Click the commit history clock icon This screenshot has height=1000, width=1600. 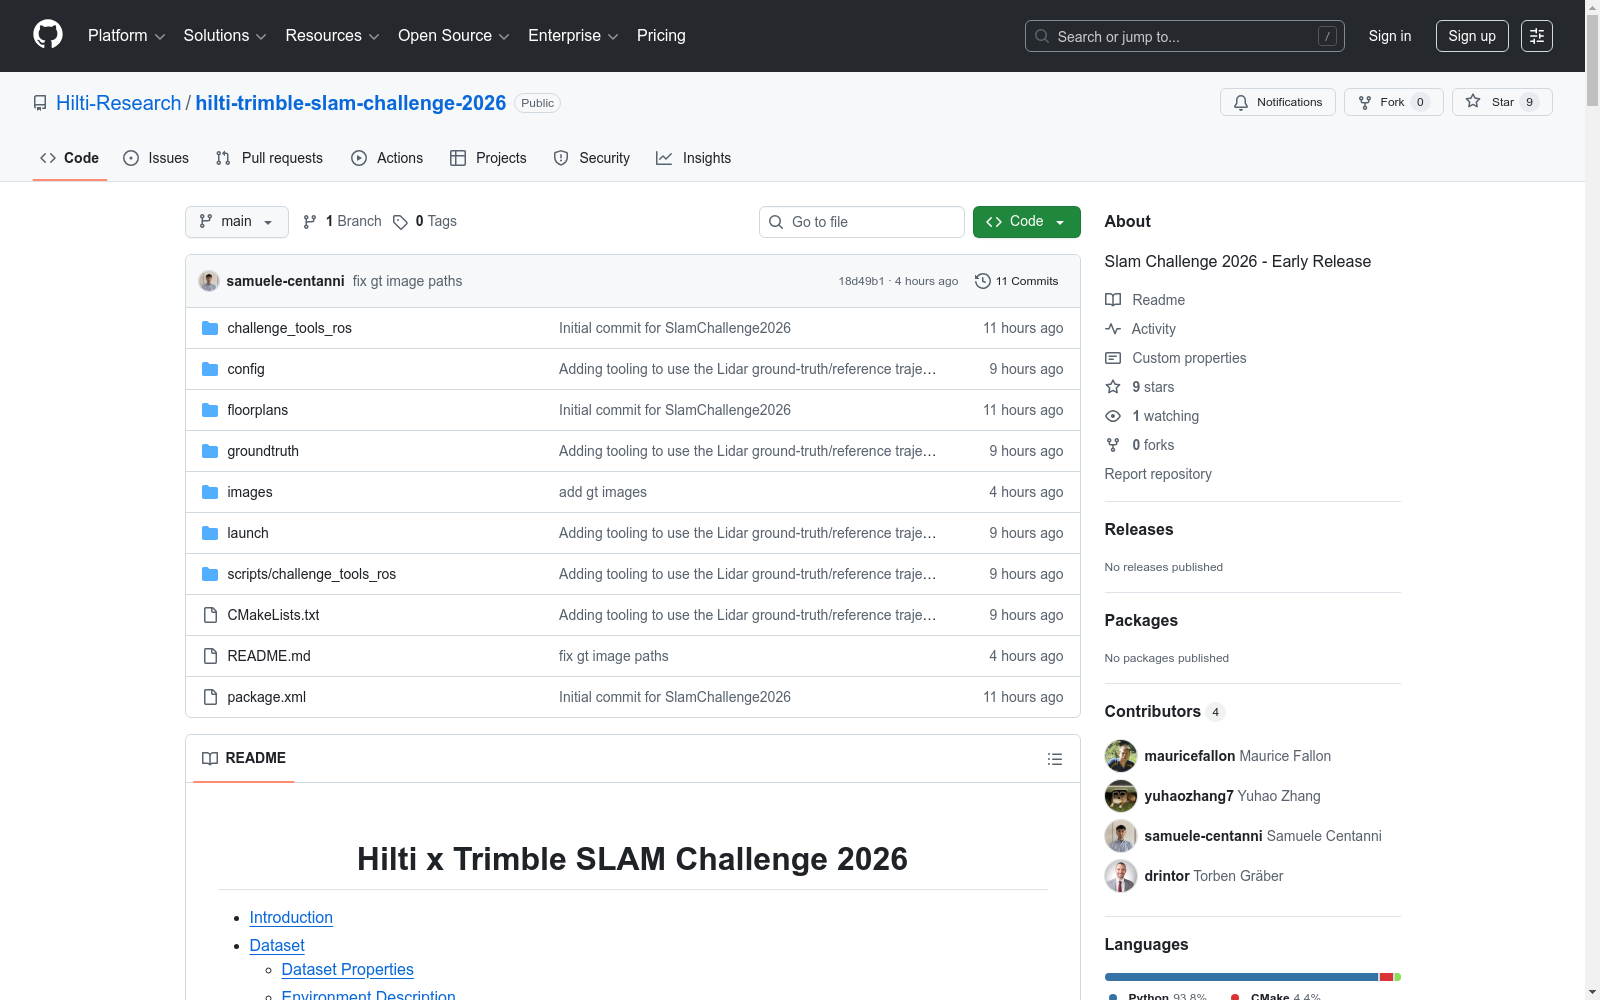tap(983, 281)
